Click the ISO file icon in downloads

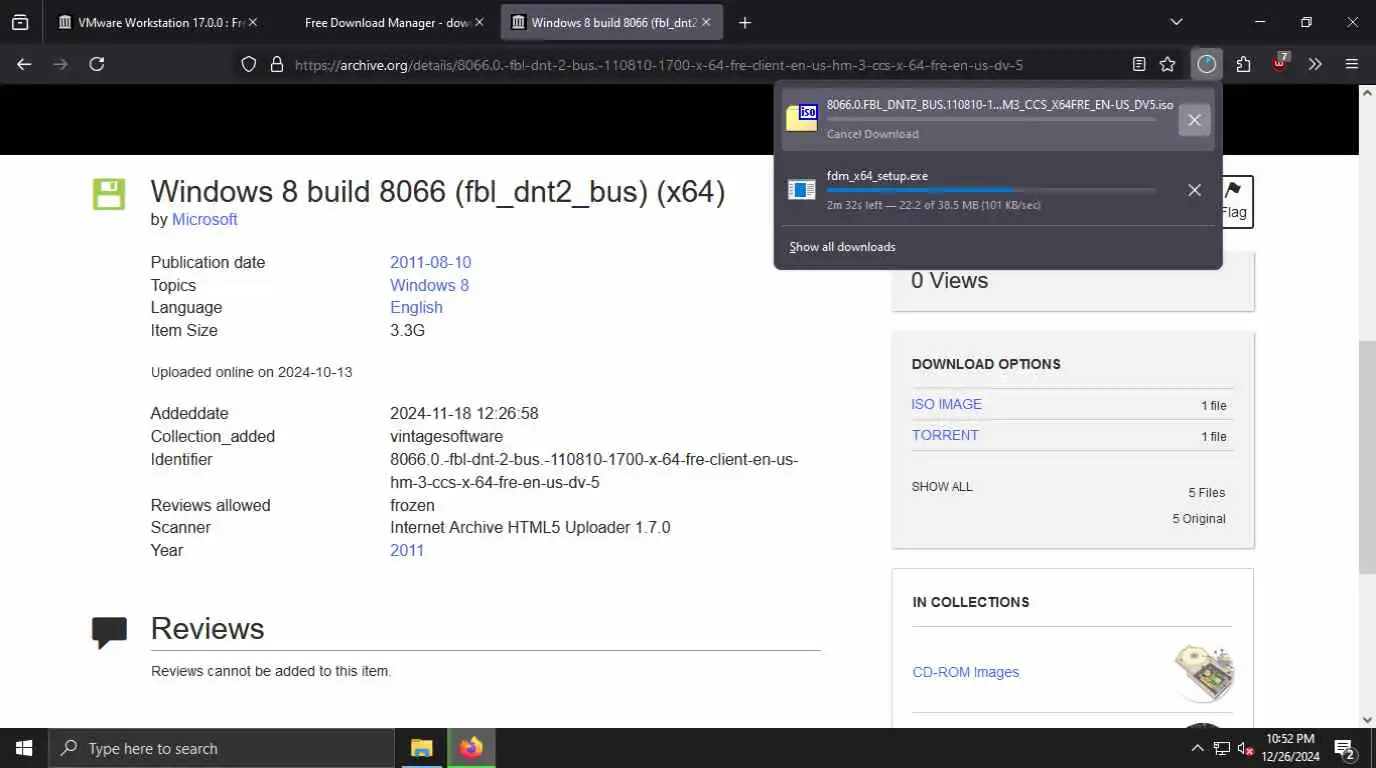[x=802, y=118]
